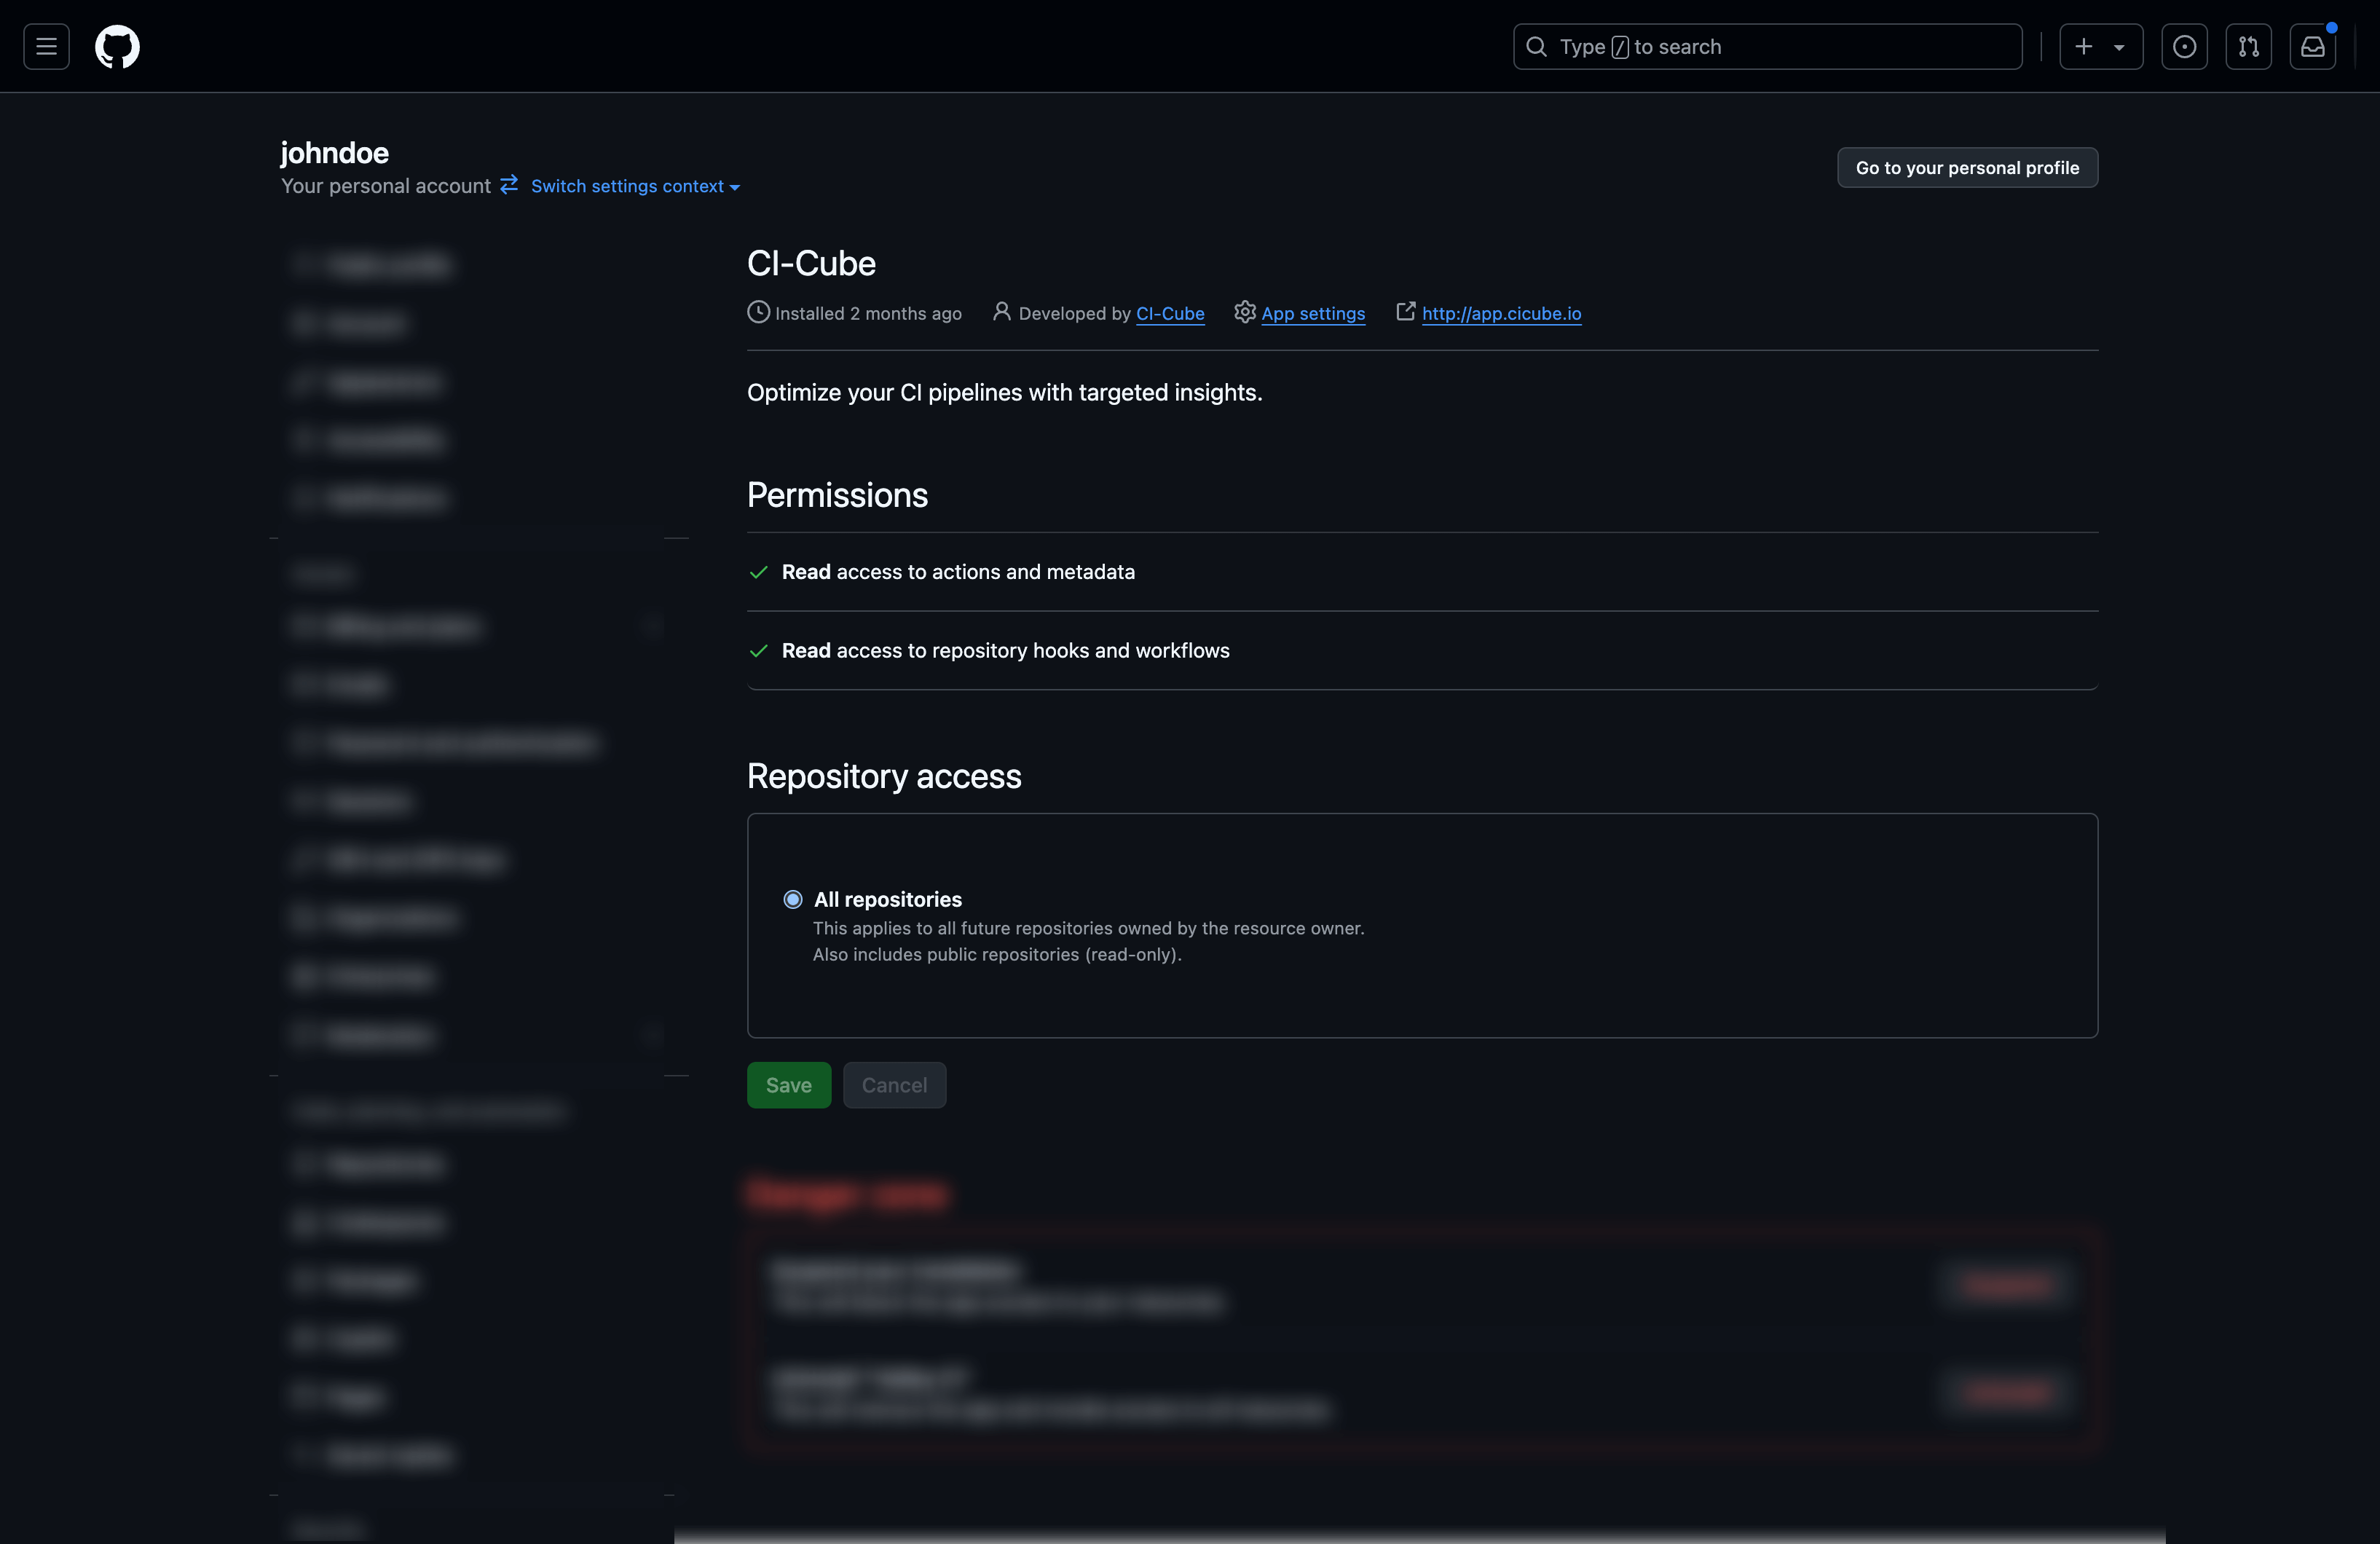The height and width of the screenshot is (1544, 2380).
Task: Click the CI-Cube page heading
Action: (x=811, y=263)
